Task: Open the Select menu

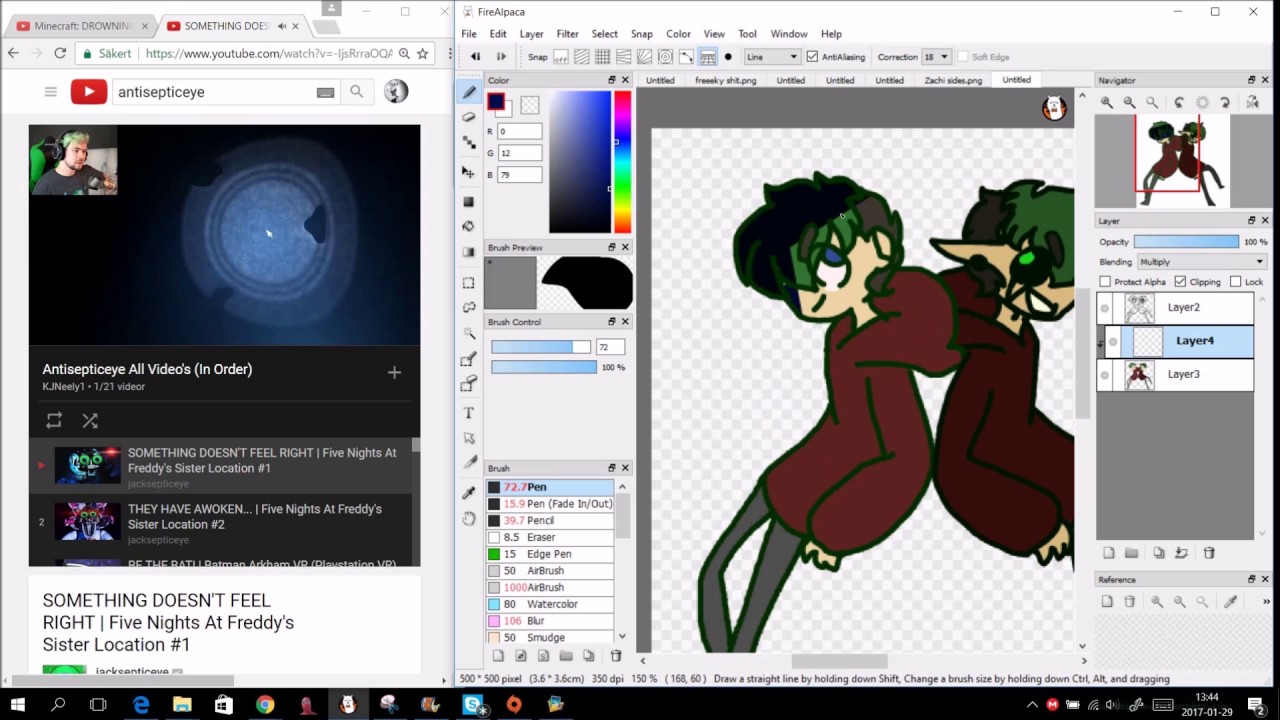Action: click(x=604, y=34)
